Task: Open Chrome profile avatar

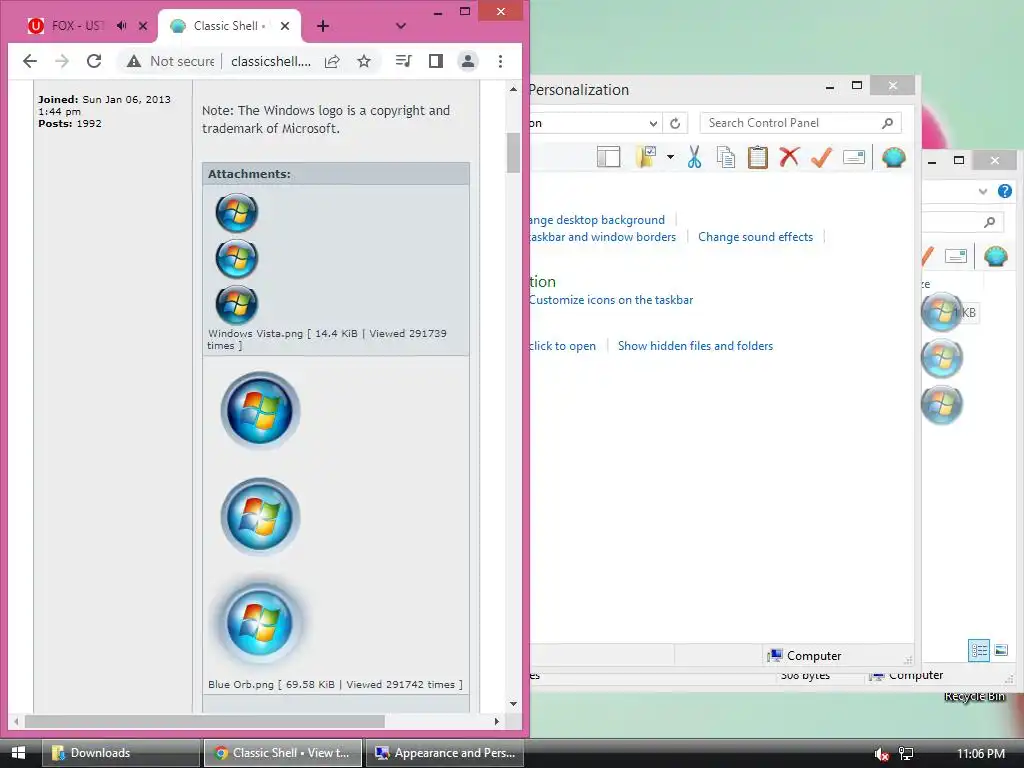Action: (x=468, y=61)
